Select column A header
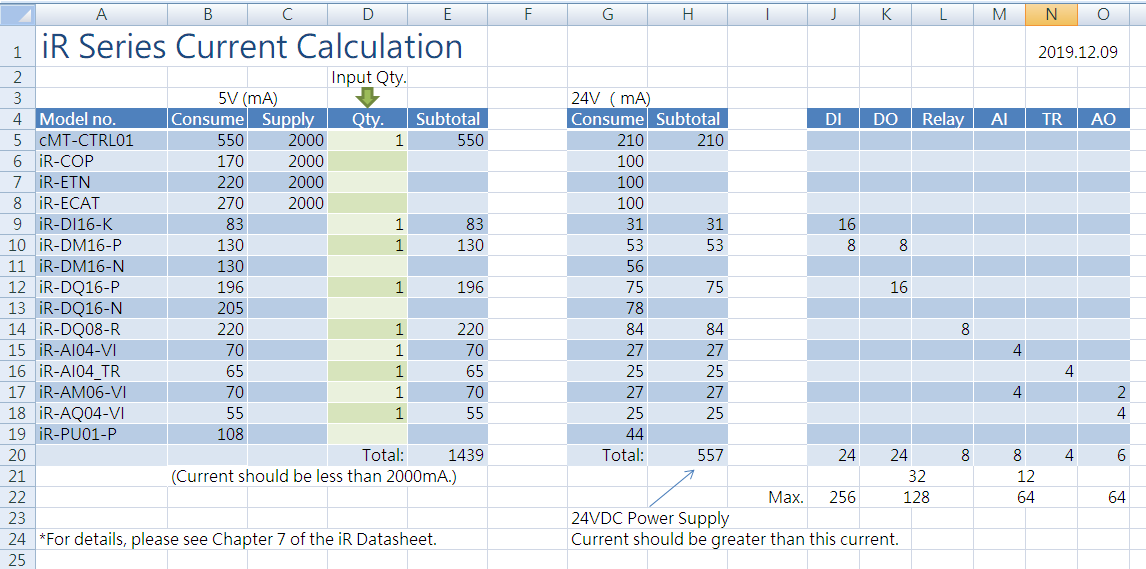This screenshot has height=569, width=1146. 102,14
